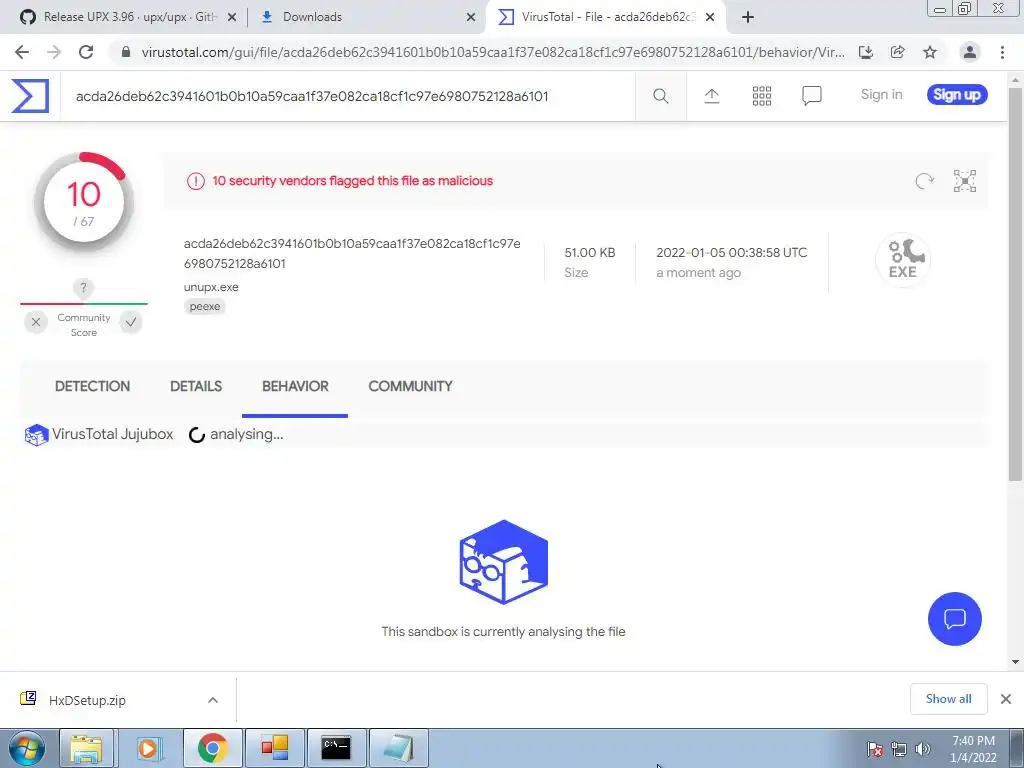Screen dimensions: 1024x768
Task: Click the hash search input field
Action: 347,97
